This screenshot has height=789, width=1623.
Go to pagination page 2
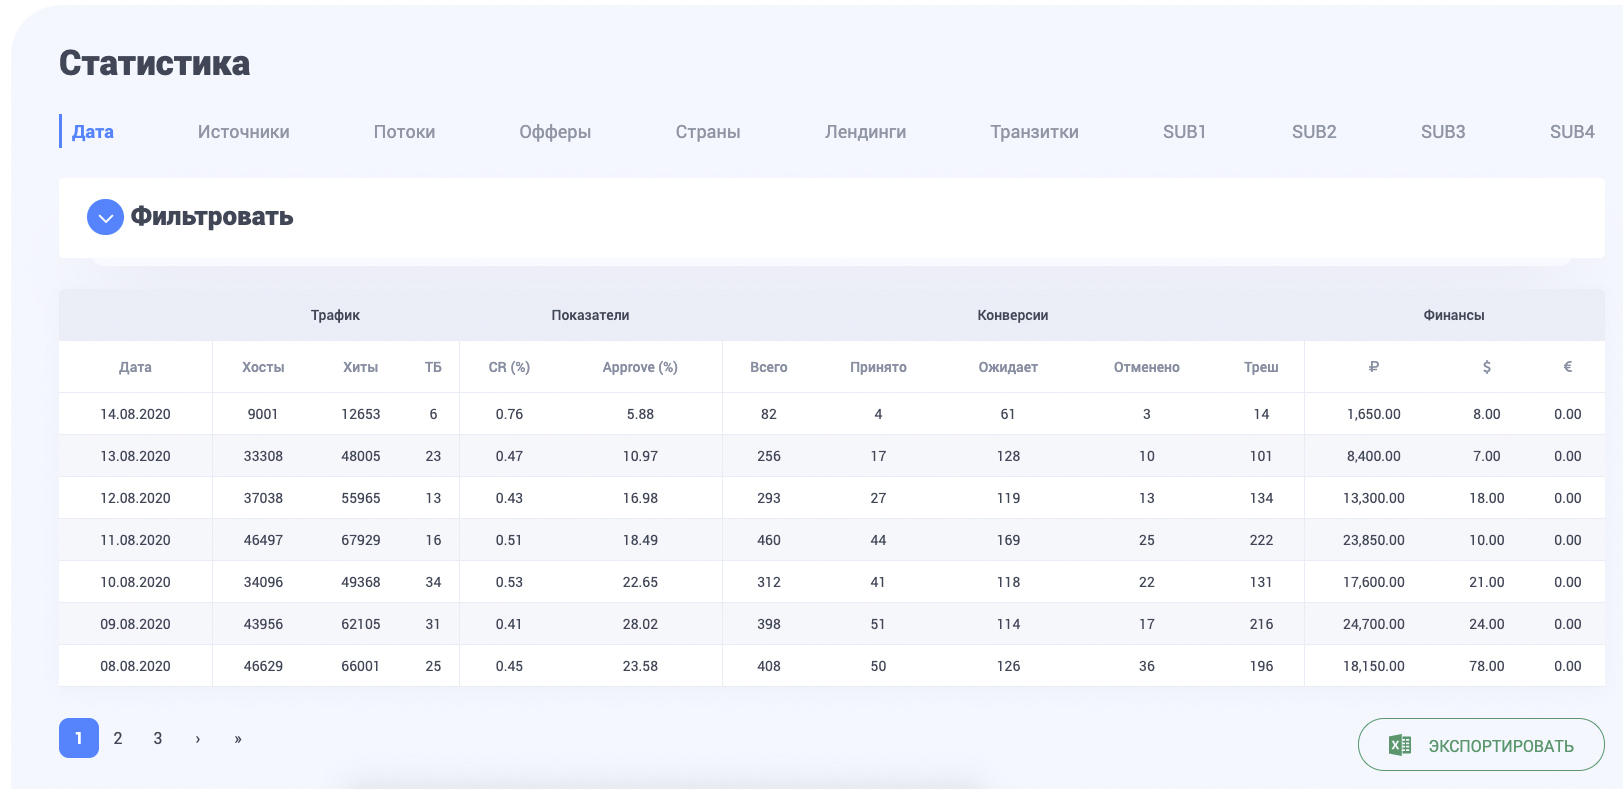point(118,738)
